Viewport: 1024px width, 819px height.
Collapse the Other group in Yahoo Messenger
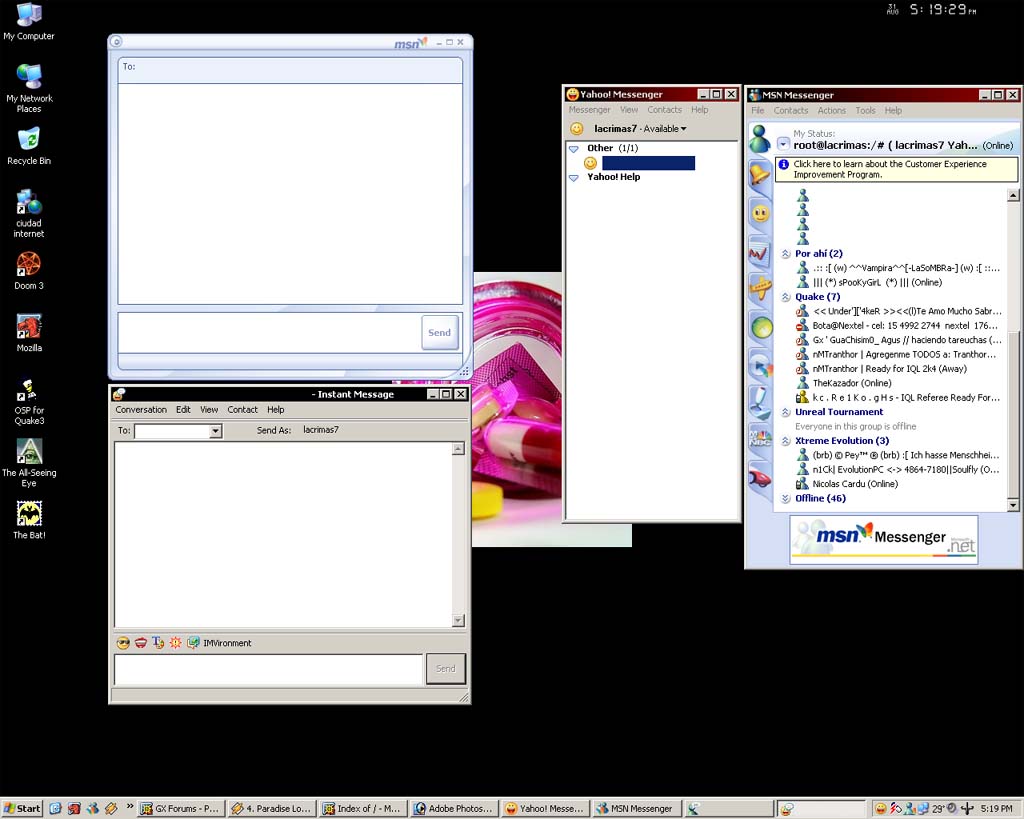tap(573, 149)
